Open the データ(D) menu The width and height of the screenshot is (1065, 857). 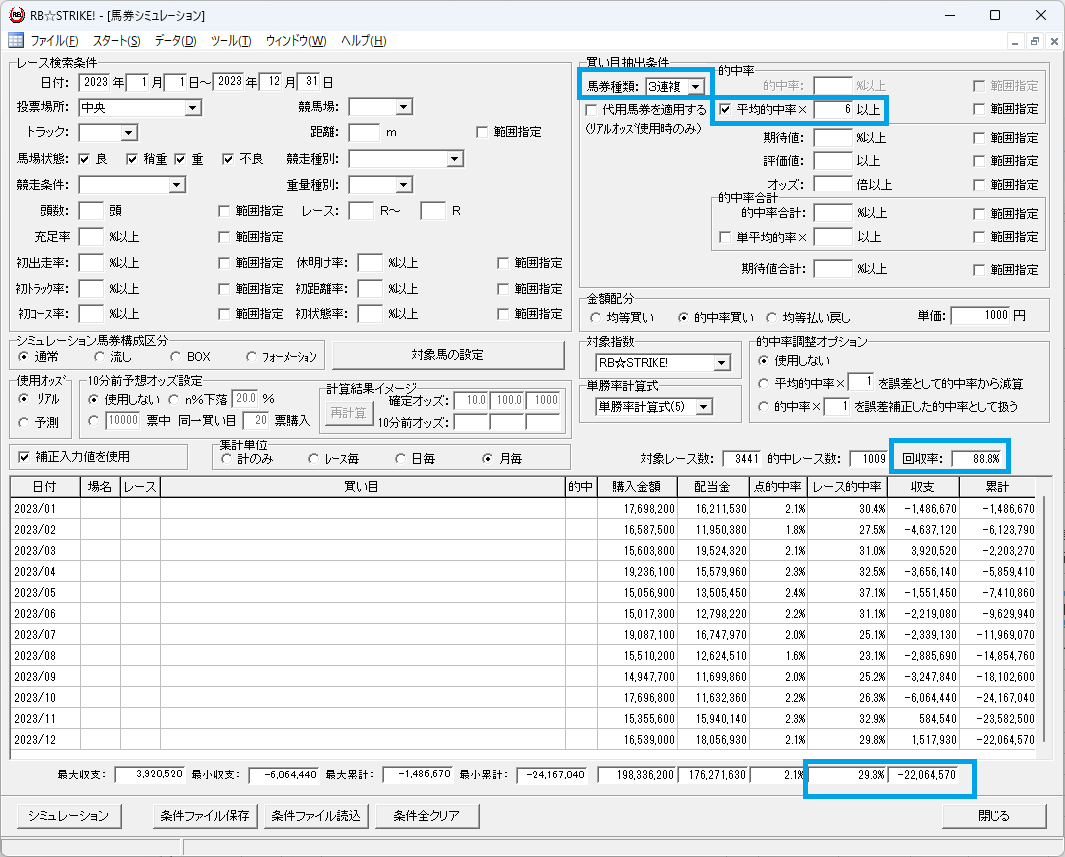[175, 41]
